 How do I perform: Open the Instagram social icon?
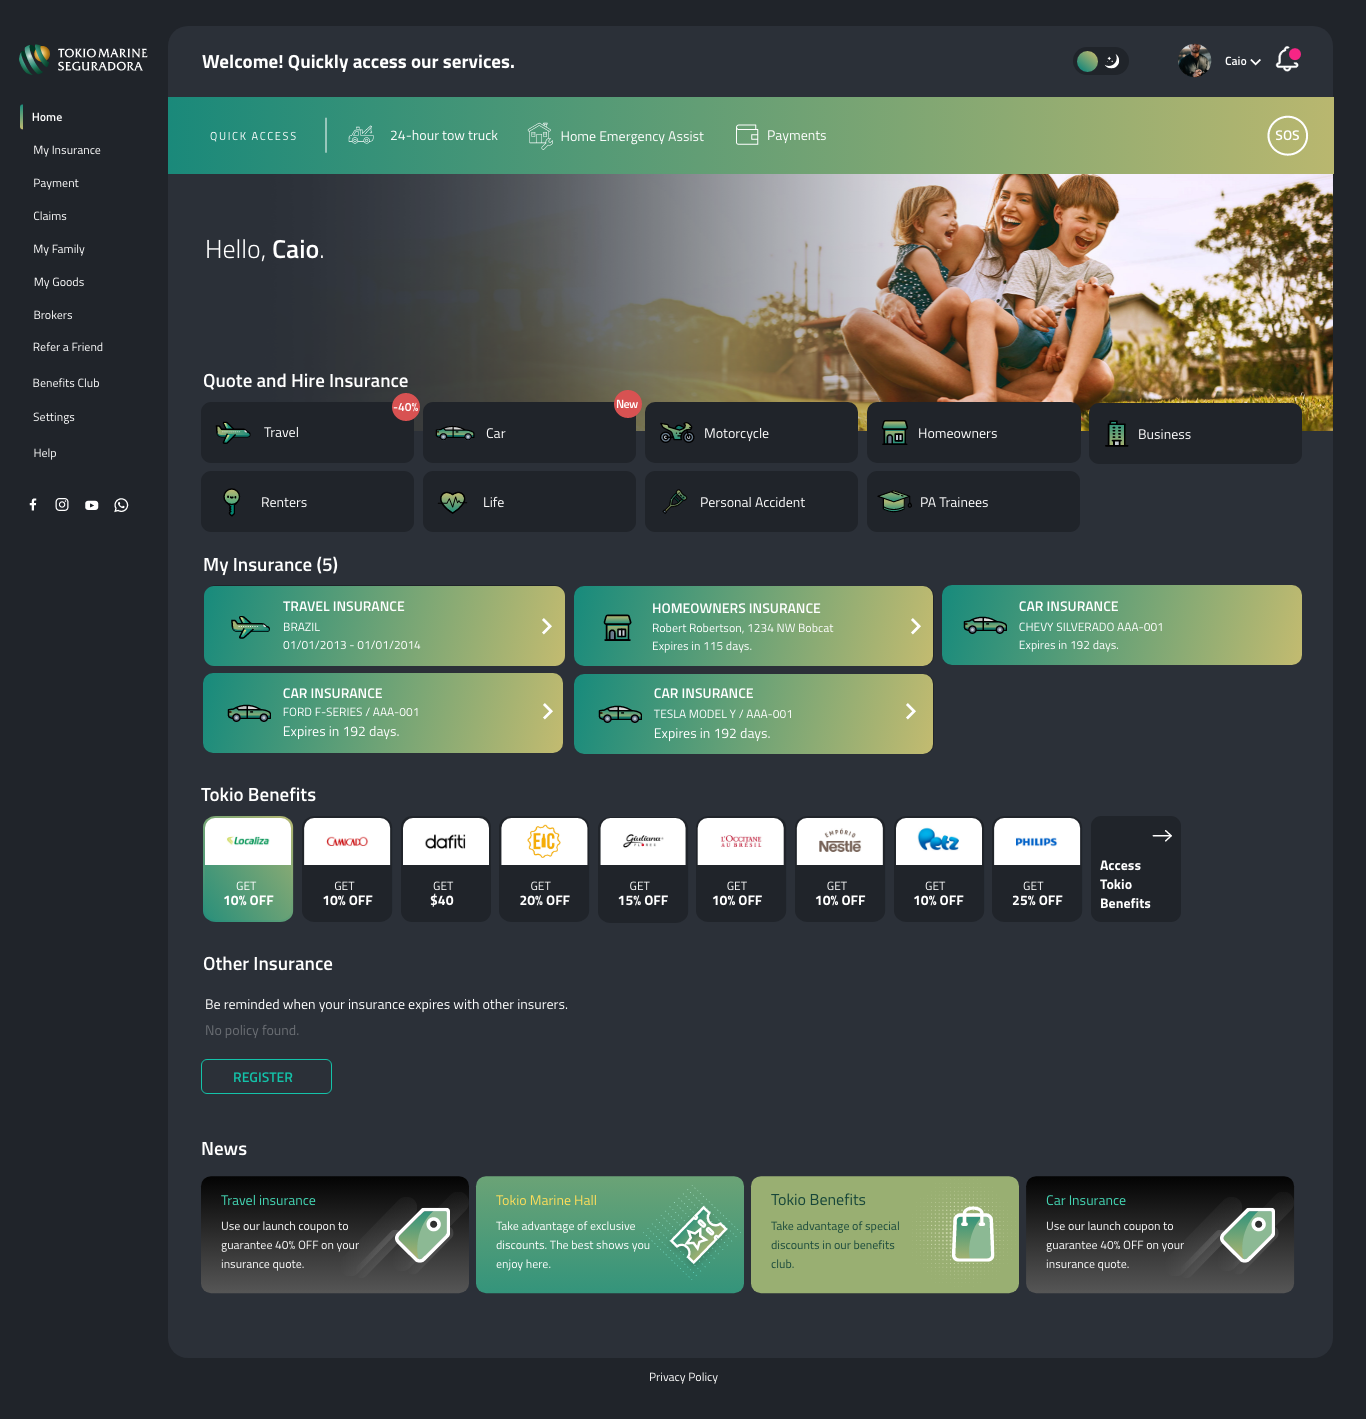click(62, 505)
